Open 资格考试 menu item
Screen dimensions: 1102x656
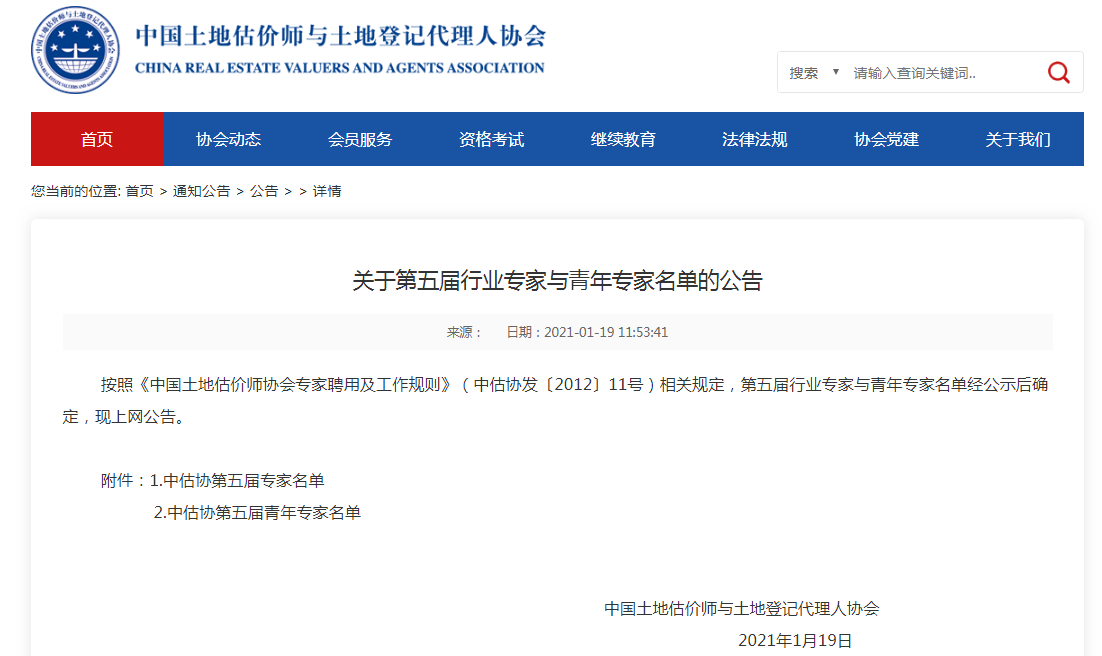[491, 139]
